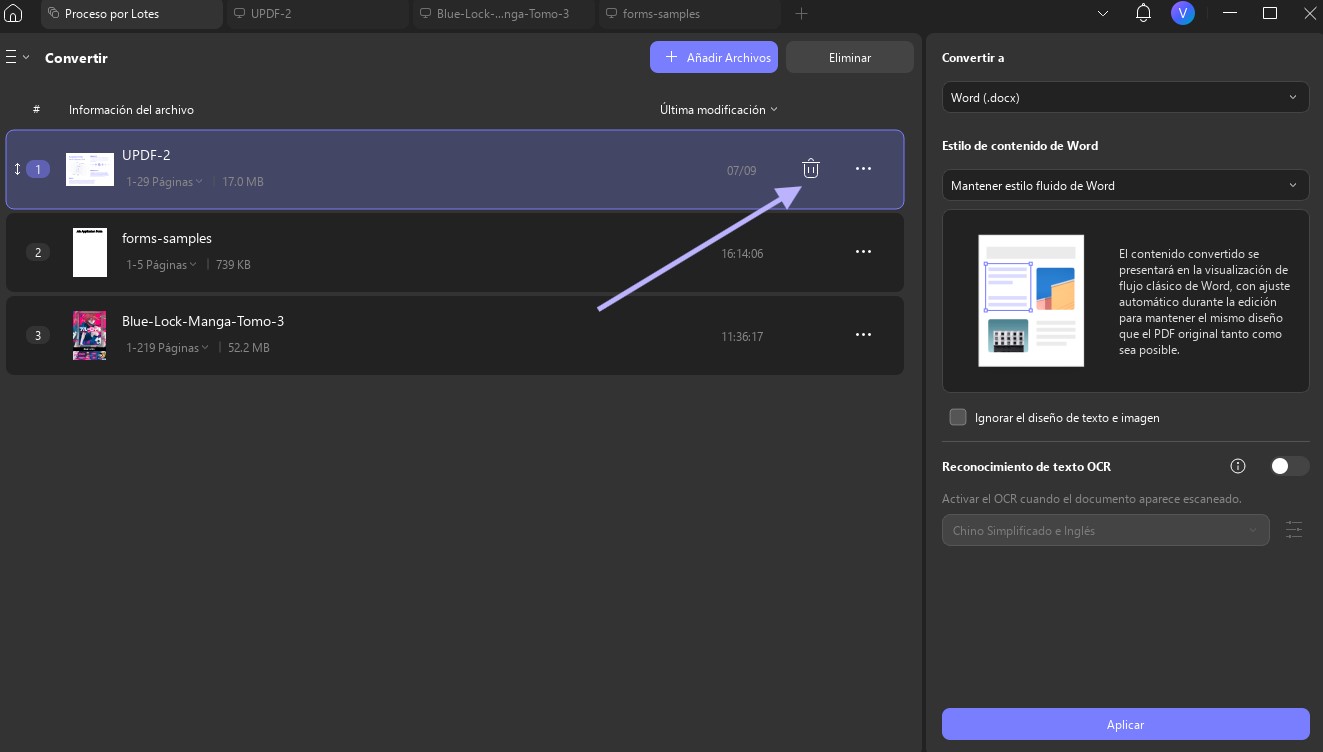Open more options for UPDF-2 file
1323x752 pixels.
(864, 169)
